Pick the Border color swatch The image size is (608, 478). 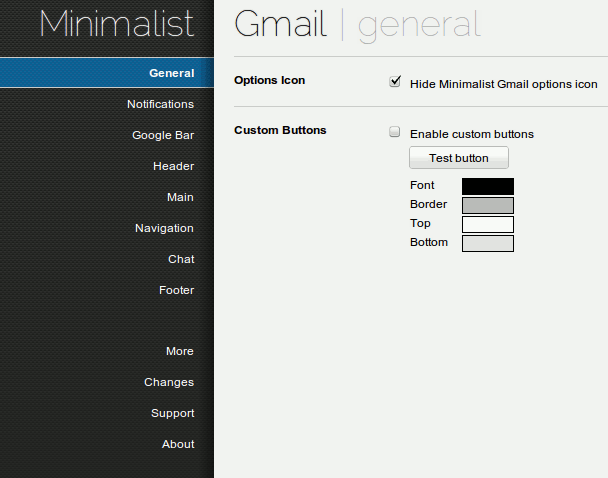488,205
